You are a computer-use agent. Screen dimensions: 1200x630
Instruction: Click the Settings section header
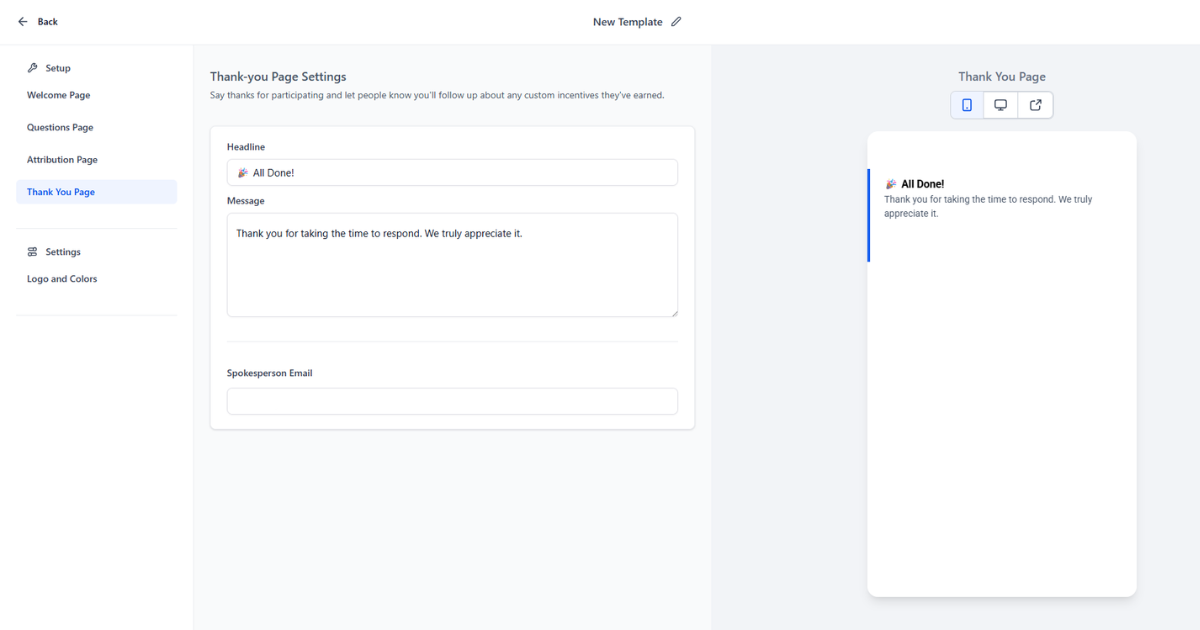tap(63, 252)
